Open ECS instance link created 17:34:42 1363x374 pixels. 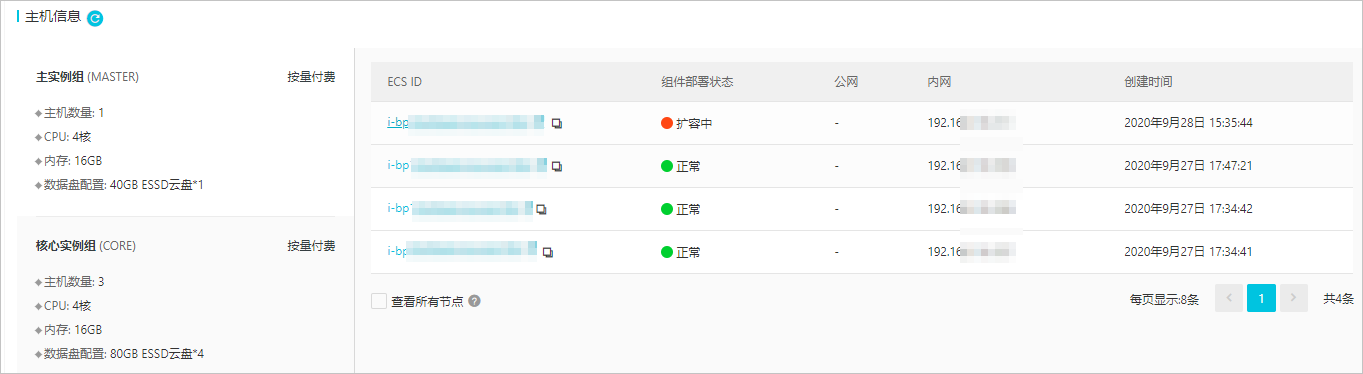click(460, 208)
